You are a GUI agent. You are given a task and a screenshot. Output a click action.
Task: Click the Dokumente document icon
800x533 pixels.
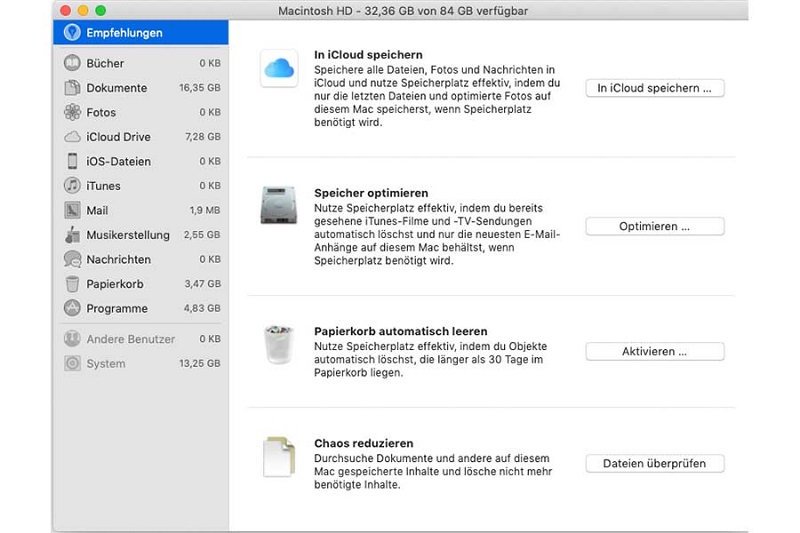(72, 88)
